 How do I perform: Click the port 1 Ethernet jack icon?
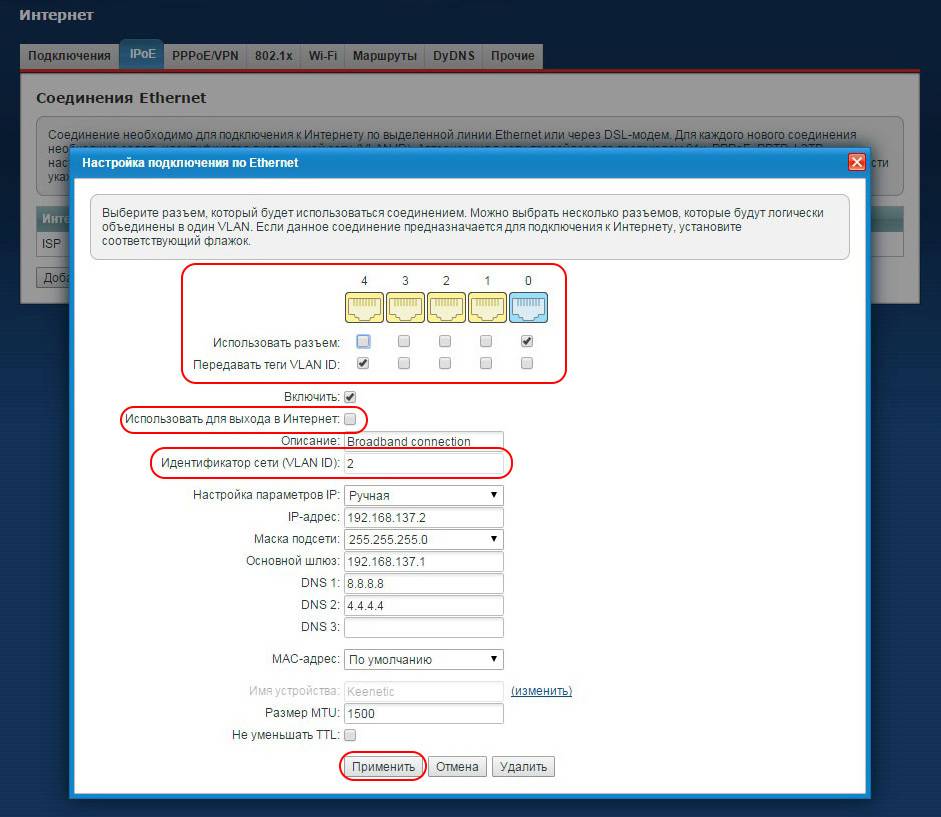(487, 307)
